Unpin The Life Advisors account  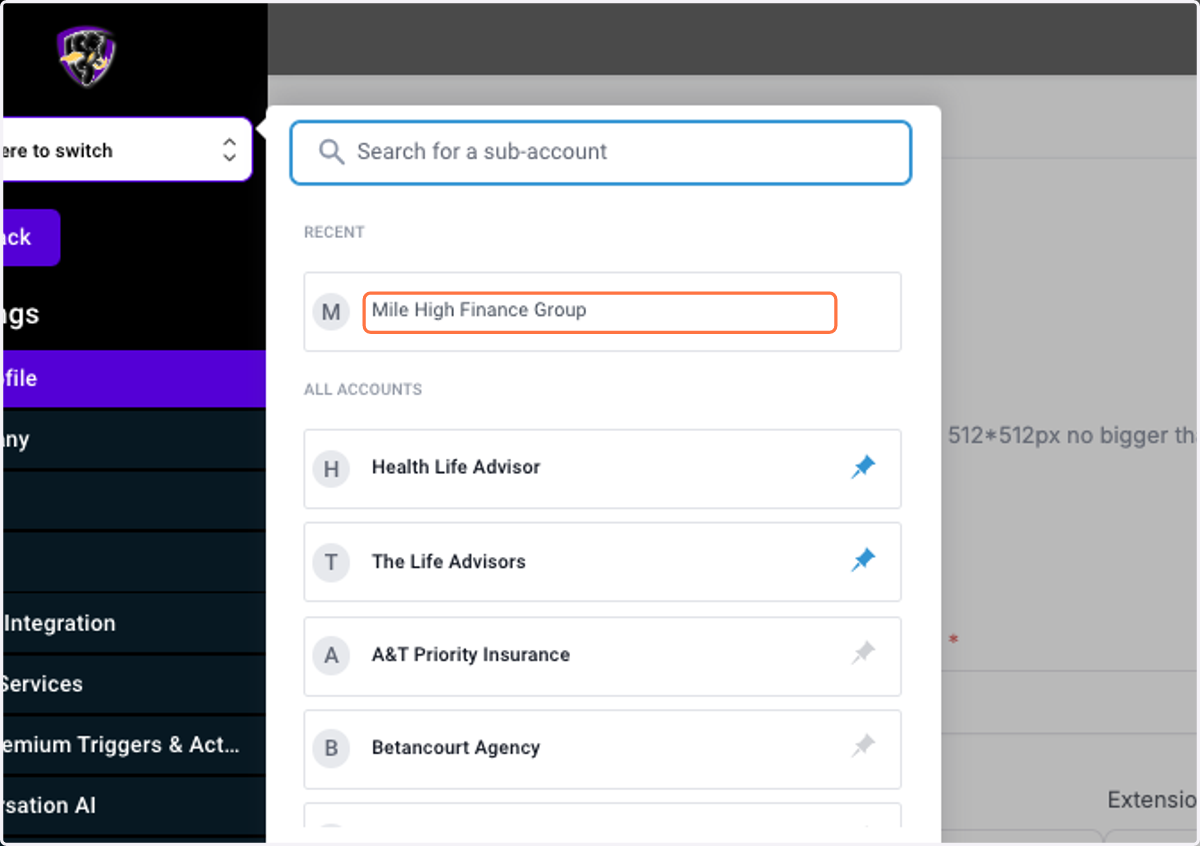(x=863, y=561)
